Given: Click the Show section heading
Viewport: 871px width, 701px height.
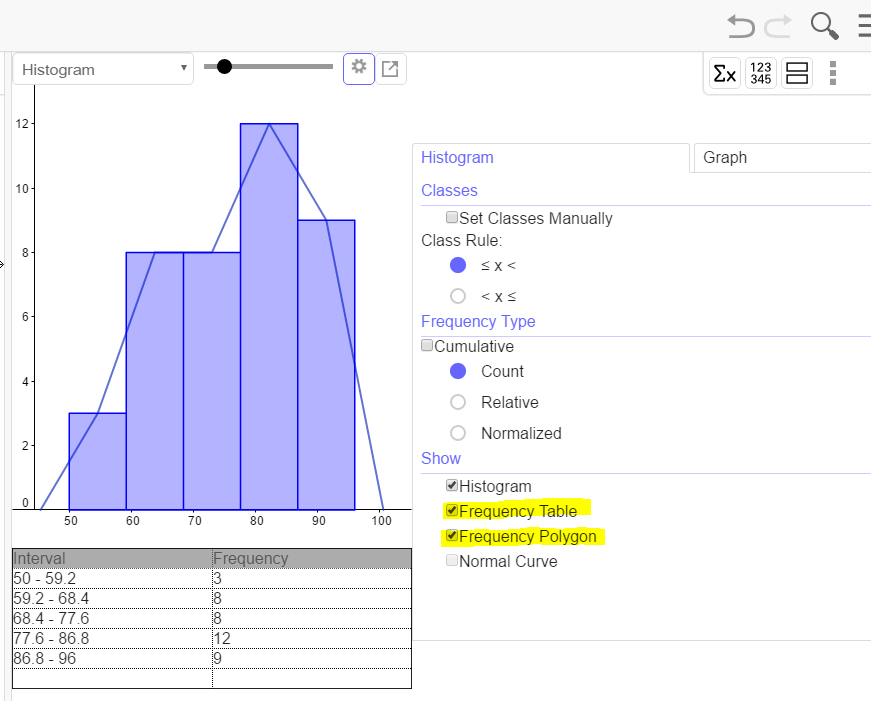Looking at the screenshot, I should (441, 458).
